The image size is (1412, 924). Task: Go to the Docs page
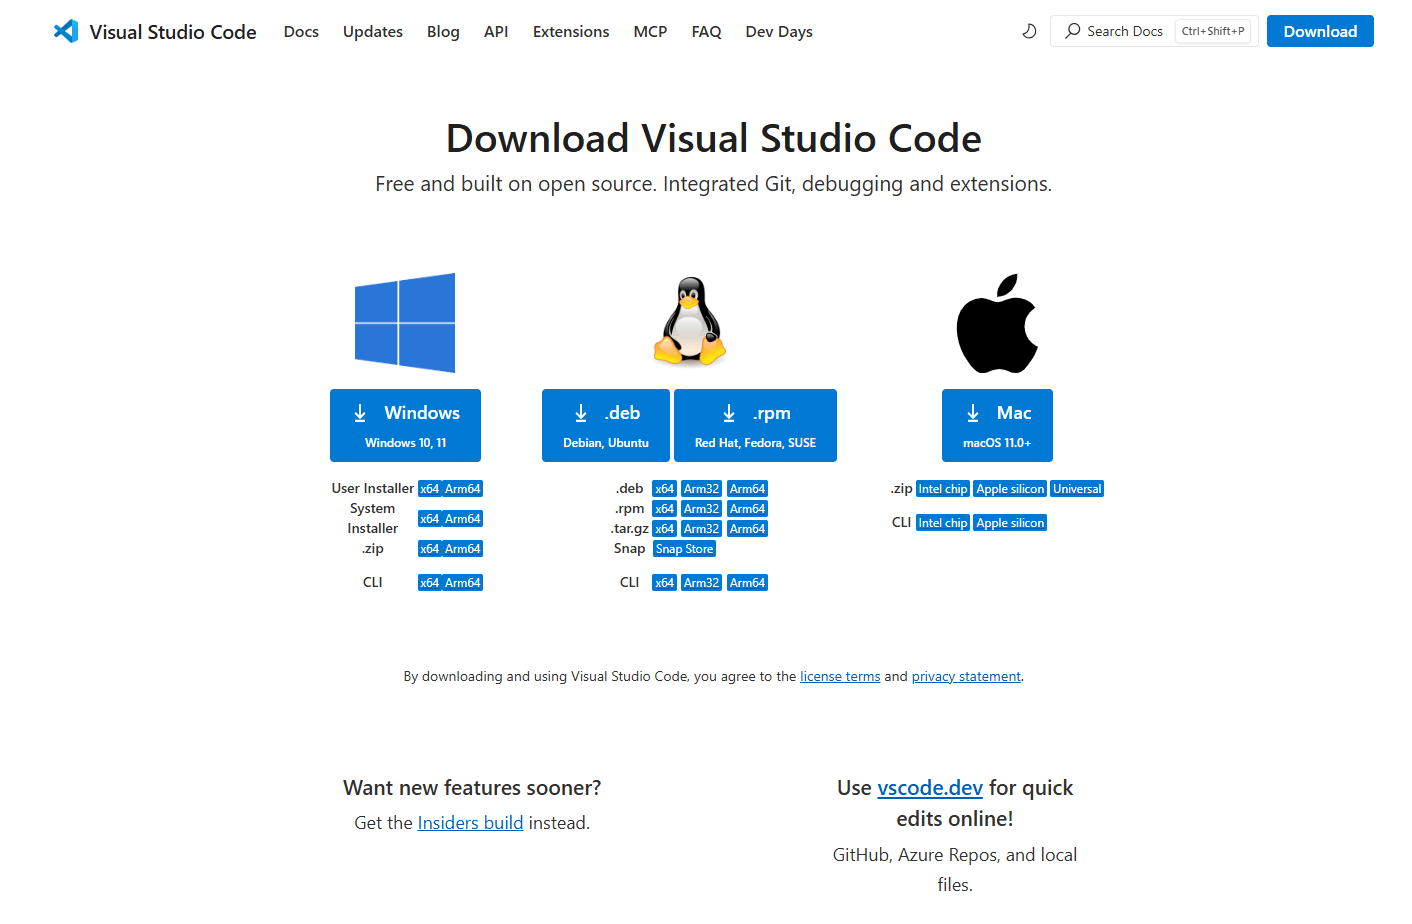pyautogui.click(x=301, y=32)
